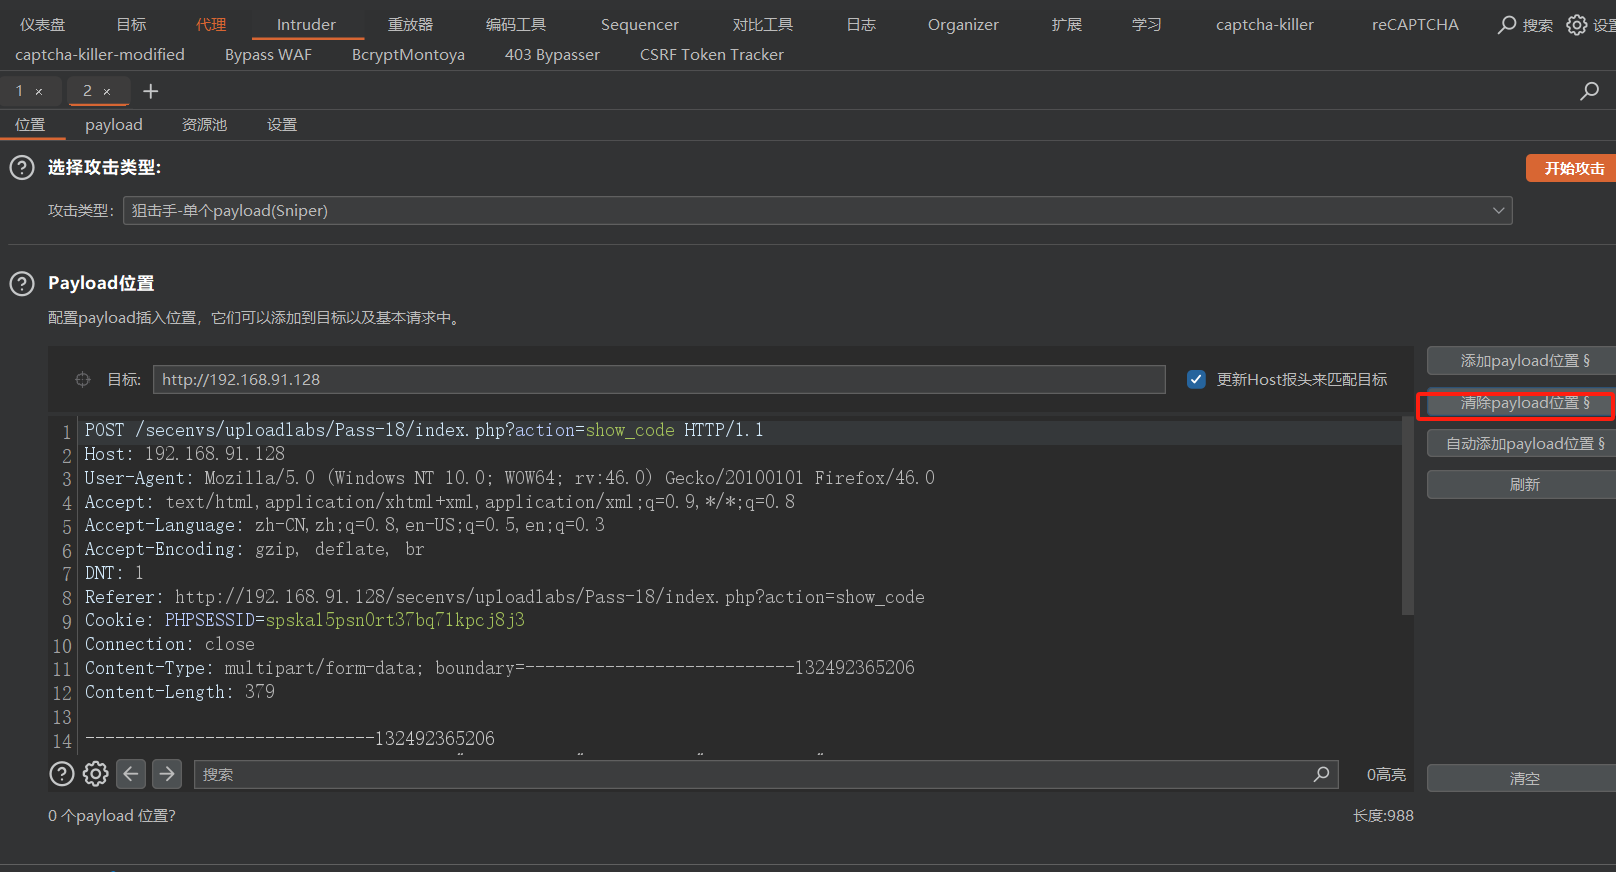Screen dimensions: 1616x872
Task: Click the request editor vertical scrollbar
Action: click(x=1408, y=516)
